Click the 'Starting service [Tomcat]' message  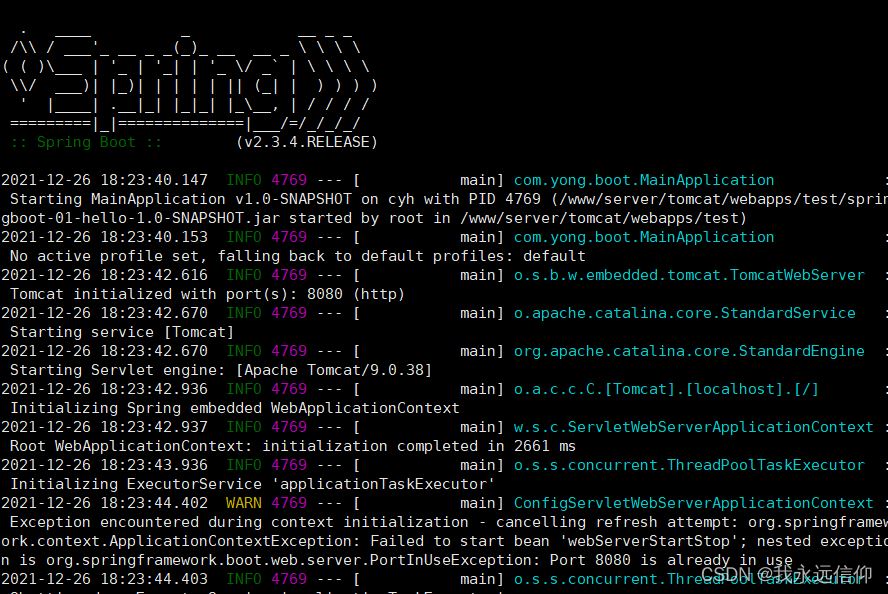122,332
